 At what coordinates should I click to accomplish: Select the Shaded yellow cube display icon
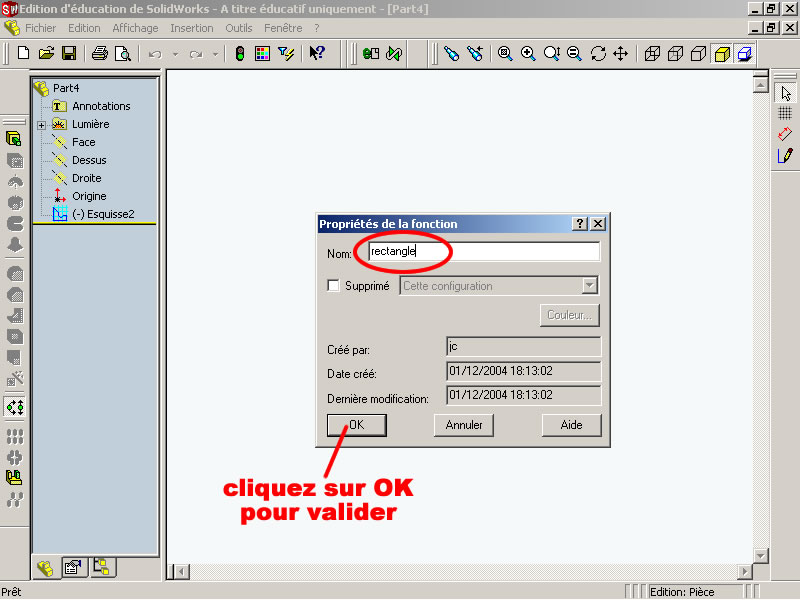pos(722,53)
